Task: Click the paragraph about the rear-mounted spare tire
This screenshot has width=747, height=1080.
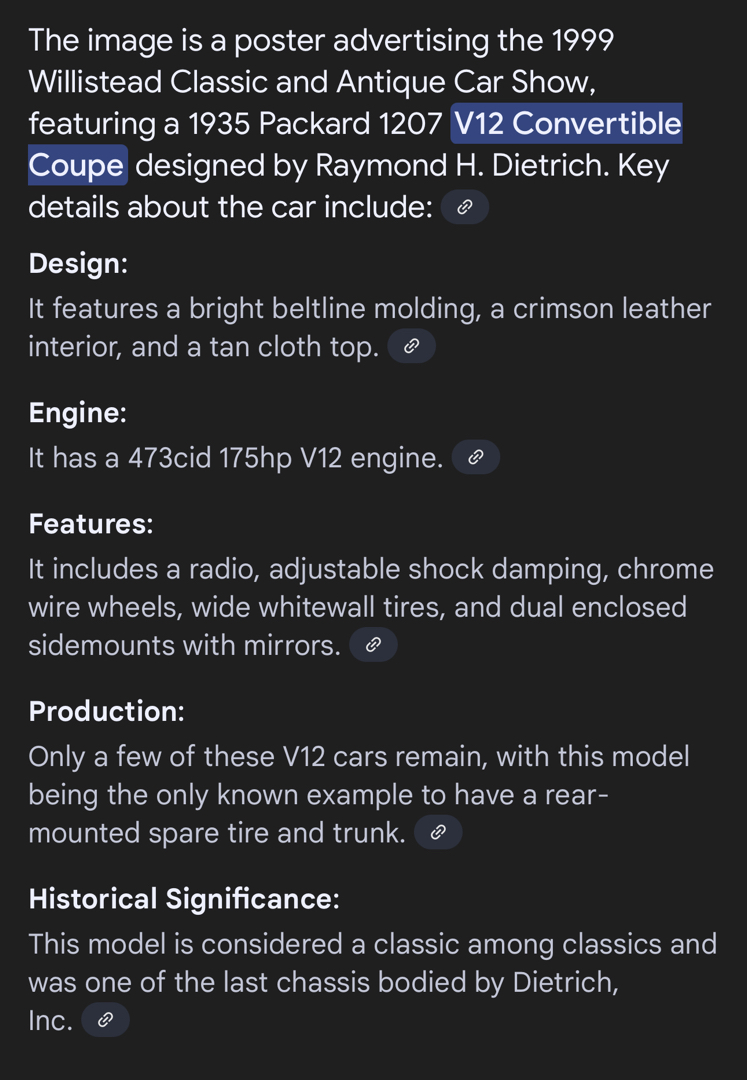Action: pyautogui.click(x=359, y=795)
